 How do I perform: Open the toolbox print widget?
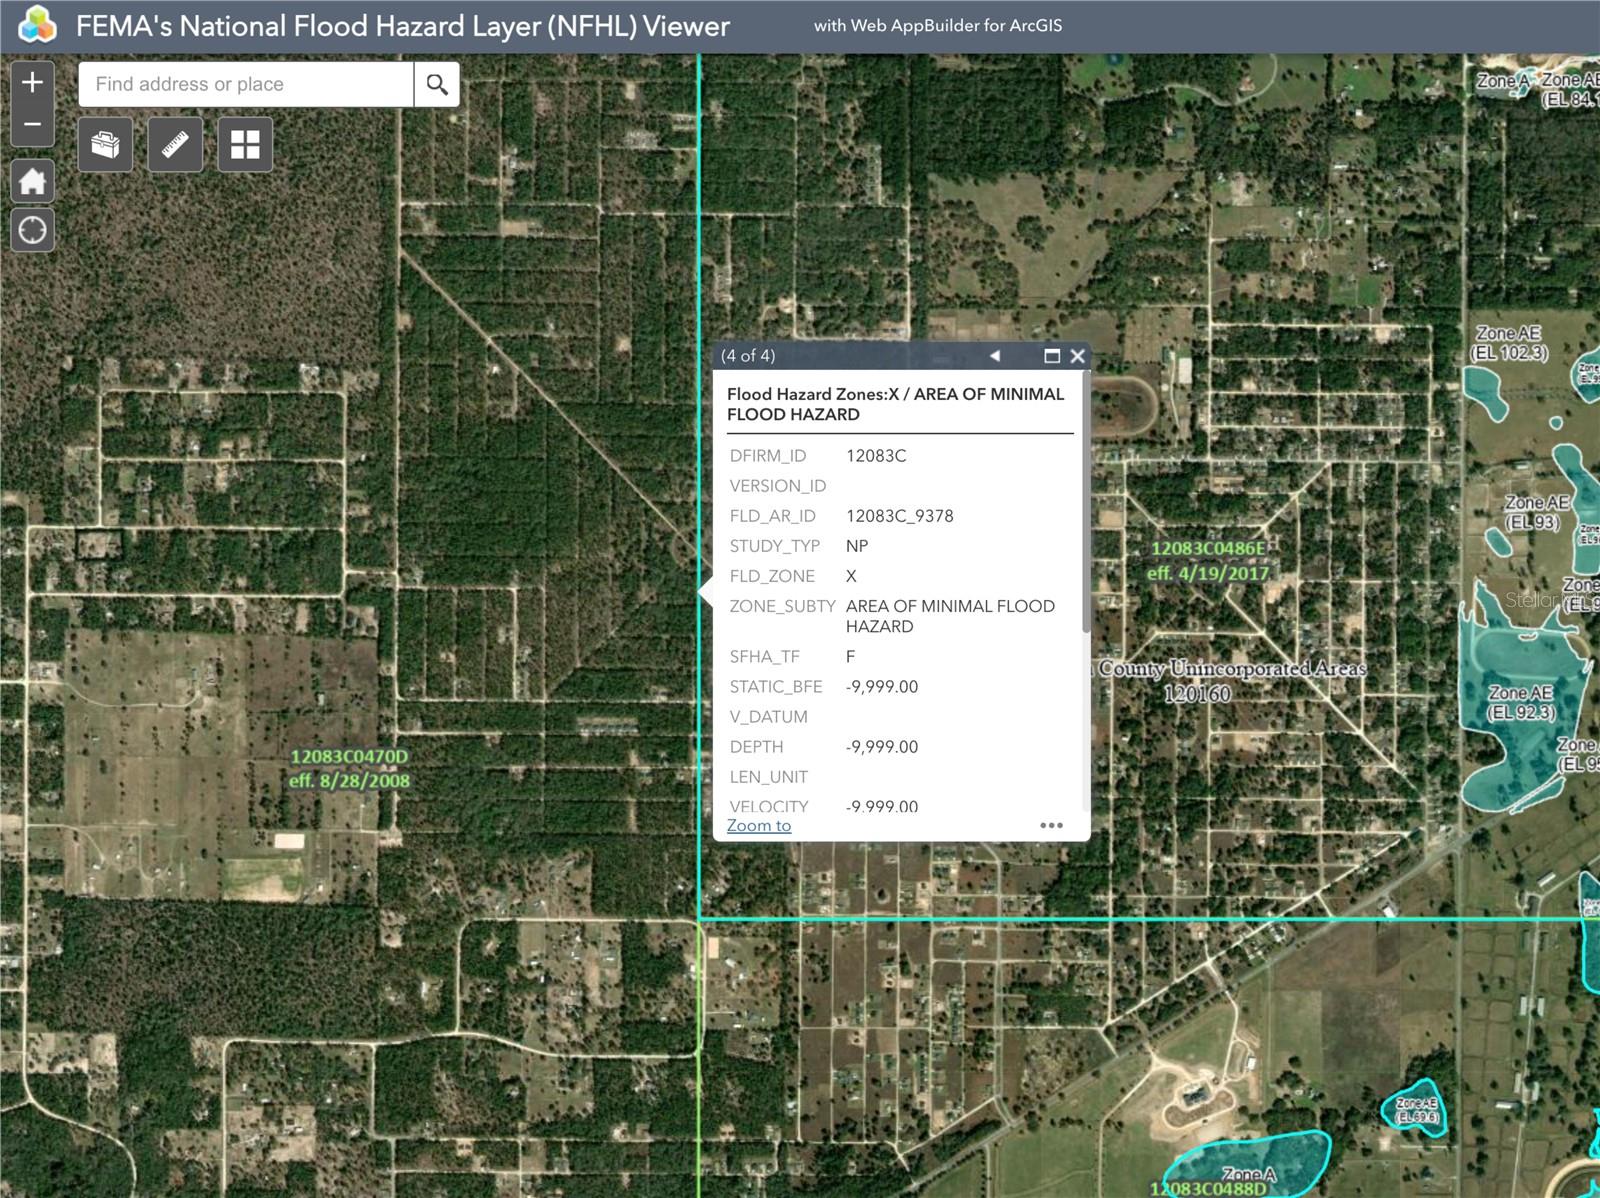[x=105, y=144]
